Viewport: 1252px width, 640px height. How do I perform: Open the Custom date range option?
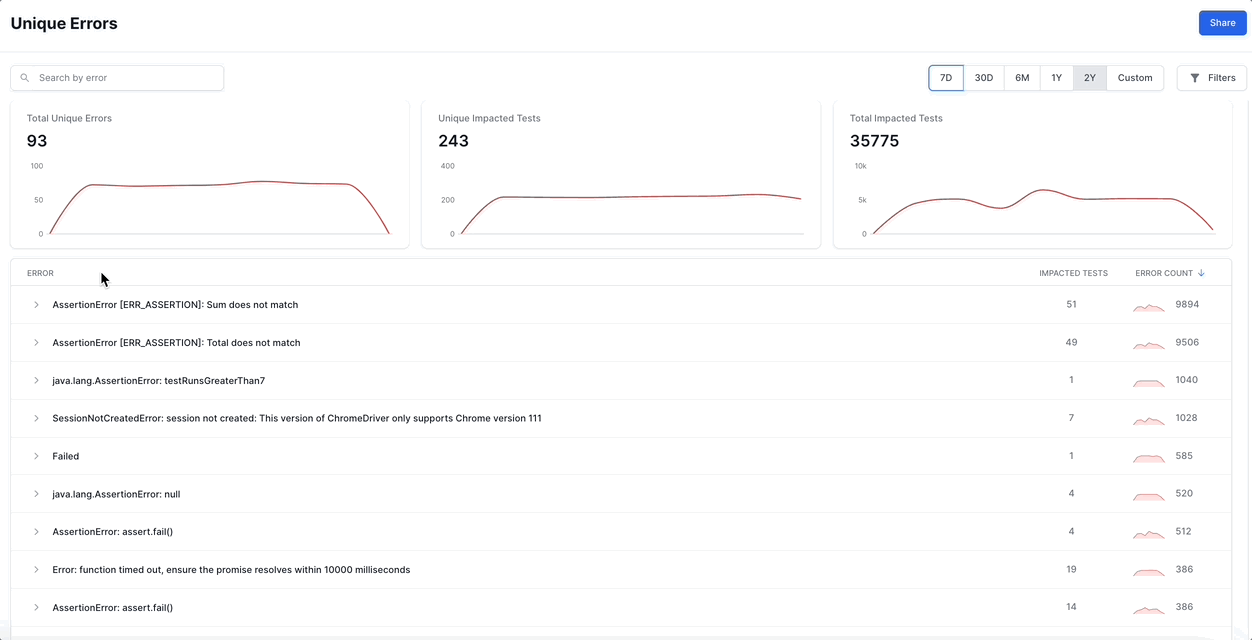tap(1135, 78)
